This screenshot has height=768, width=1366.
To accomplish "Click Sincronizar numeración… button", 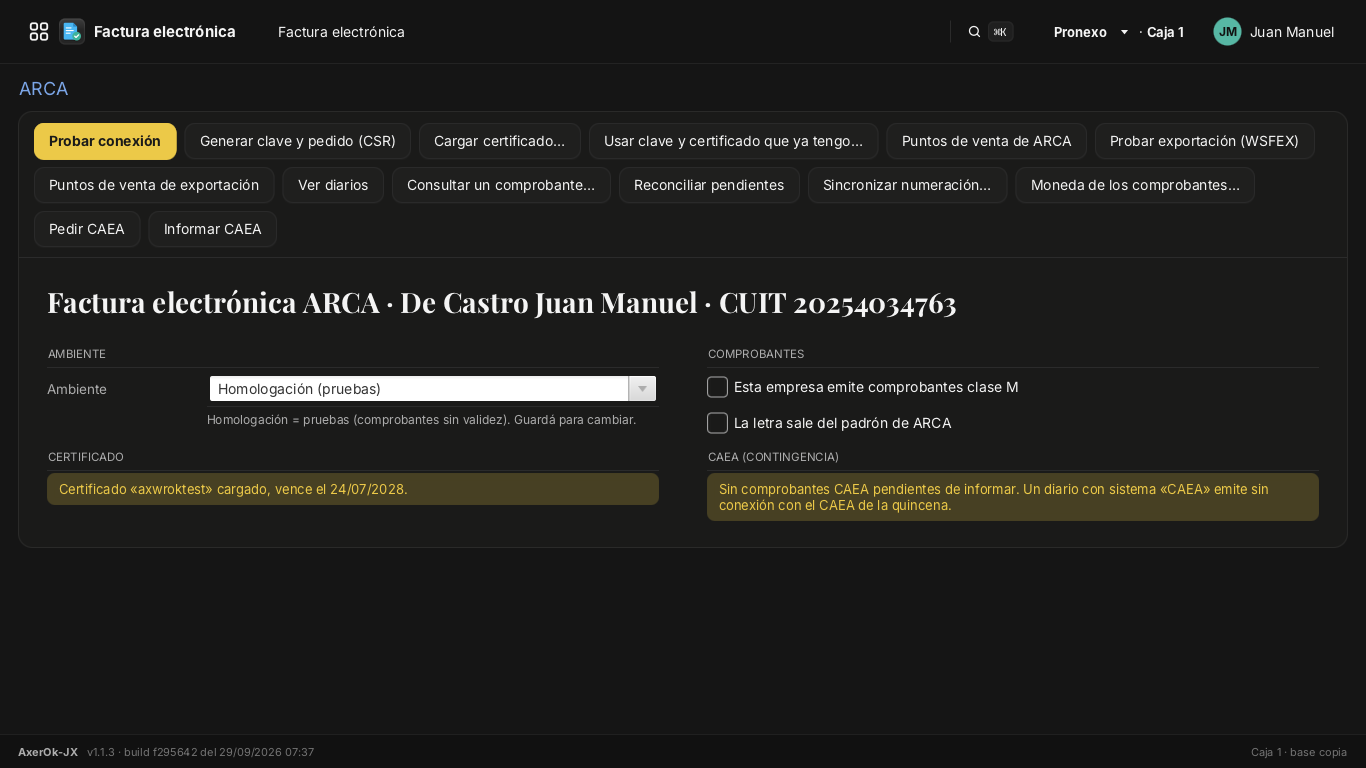I will (907, 185).
